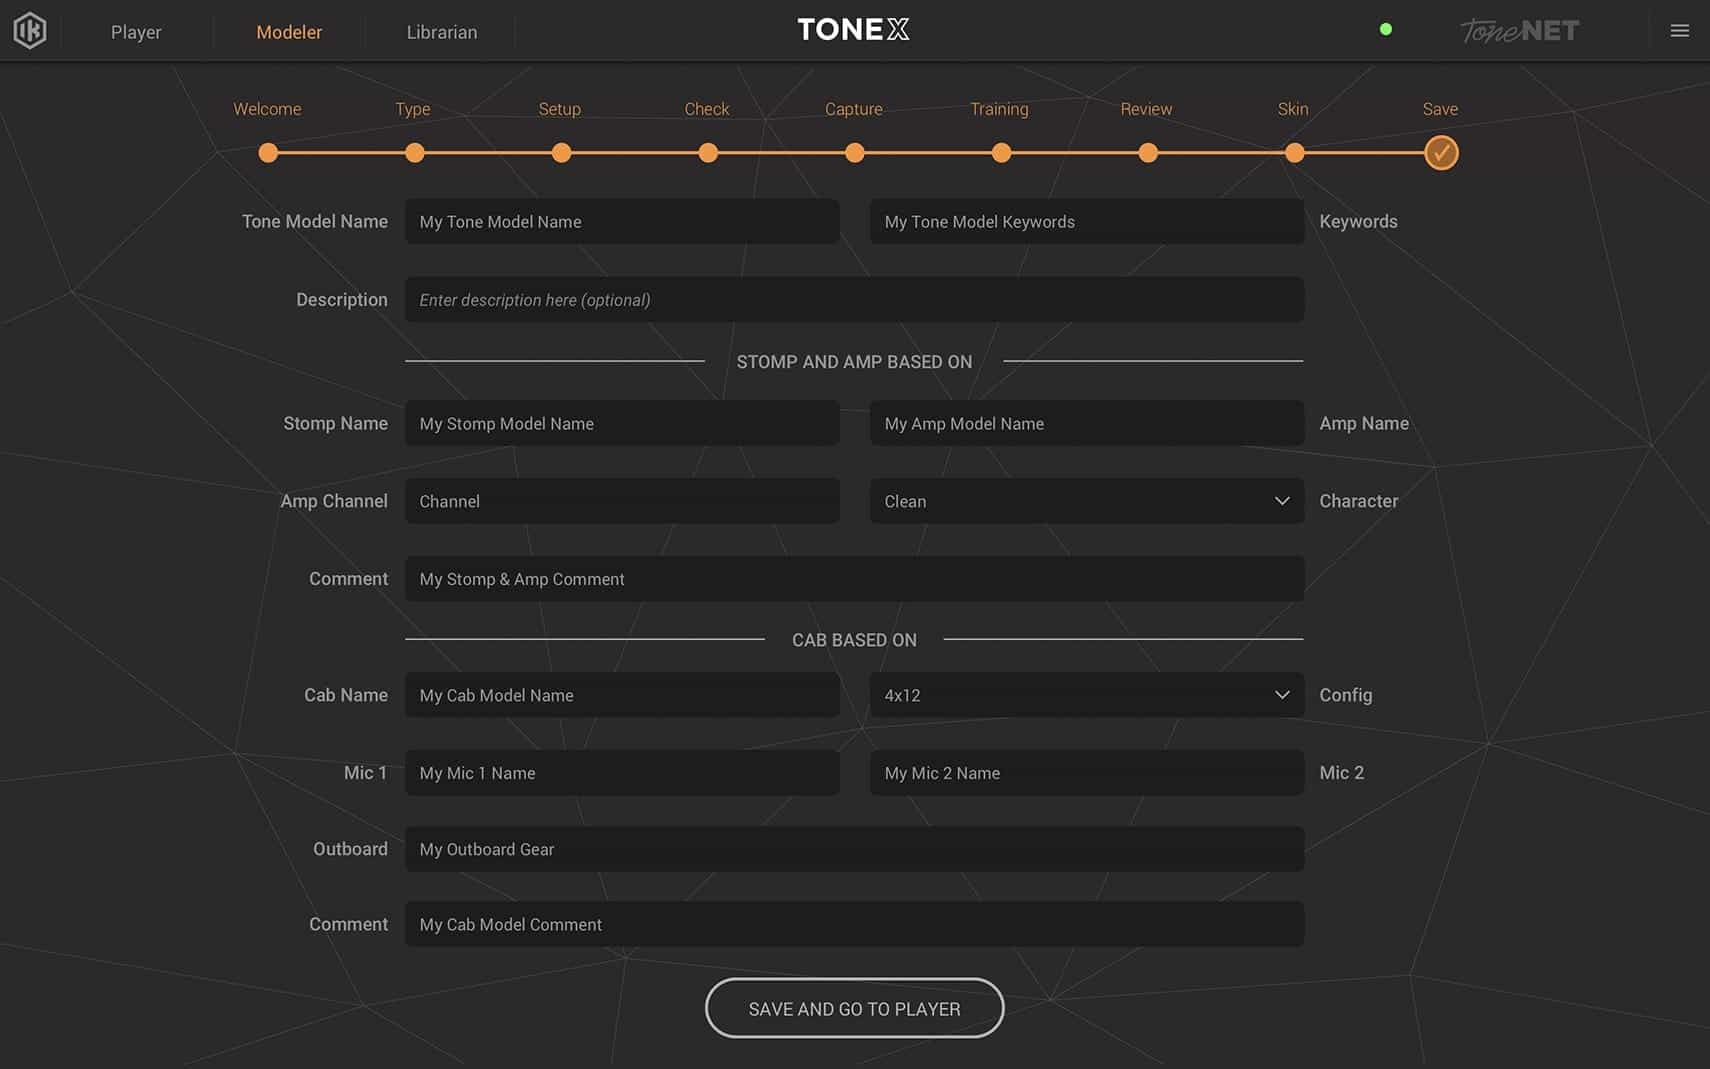Click the green connection status indicator
Viewport: 1710px width, 1069px height.
[x=1385, y=29]
